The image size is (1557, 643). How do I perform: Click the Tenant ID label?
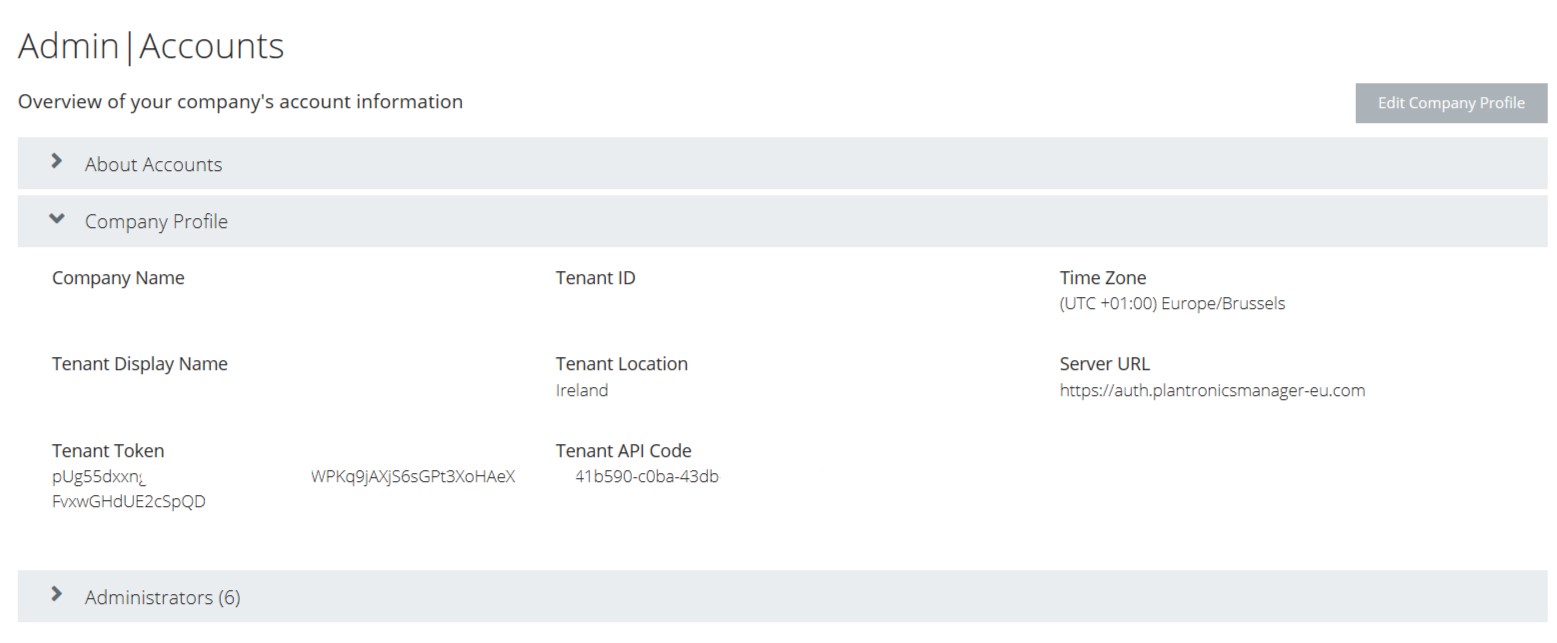coord(595,278)
